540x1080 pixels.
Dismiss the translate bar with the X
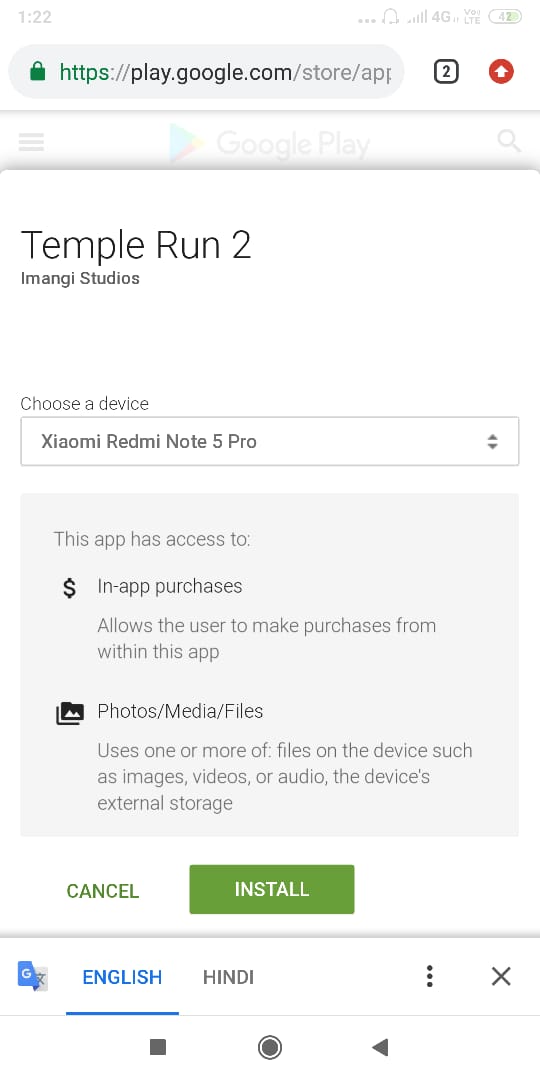pos(501,976)
